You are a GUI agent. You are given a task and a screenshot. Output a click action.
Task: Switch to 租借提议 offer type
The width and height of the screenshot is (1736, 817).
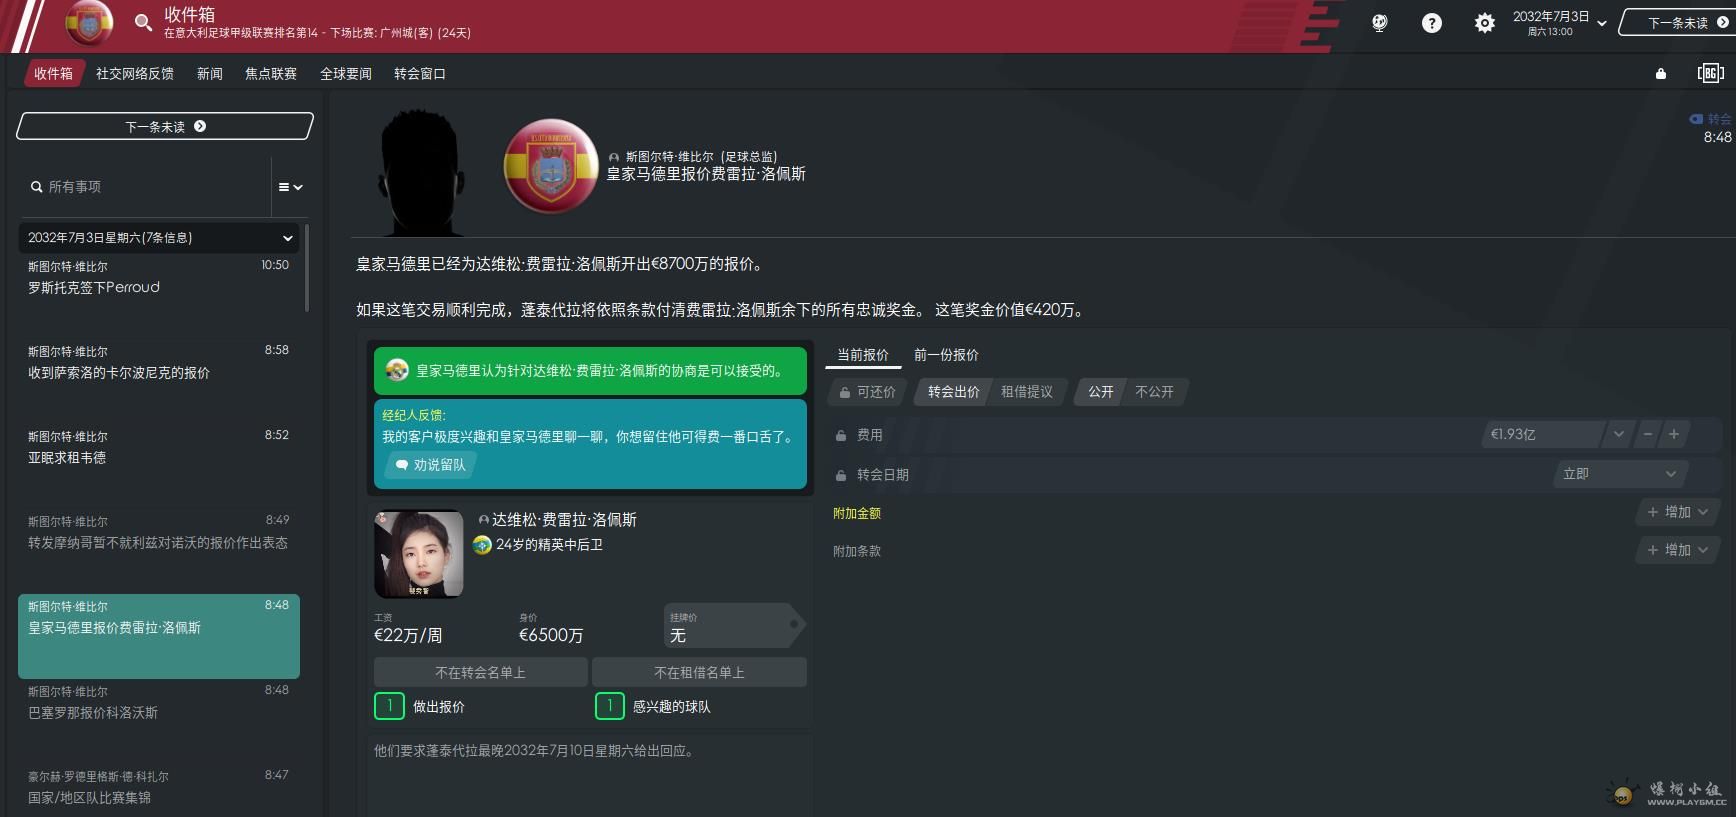click(1026, 392)
